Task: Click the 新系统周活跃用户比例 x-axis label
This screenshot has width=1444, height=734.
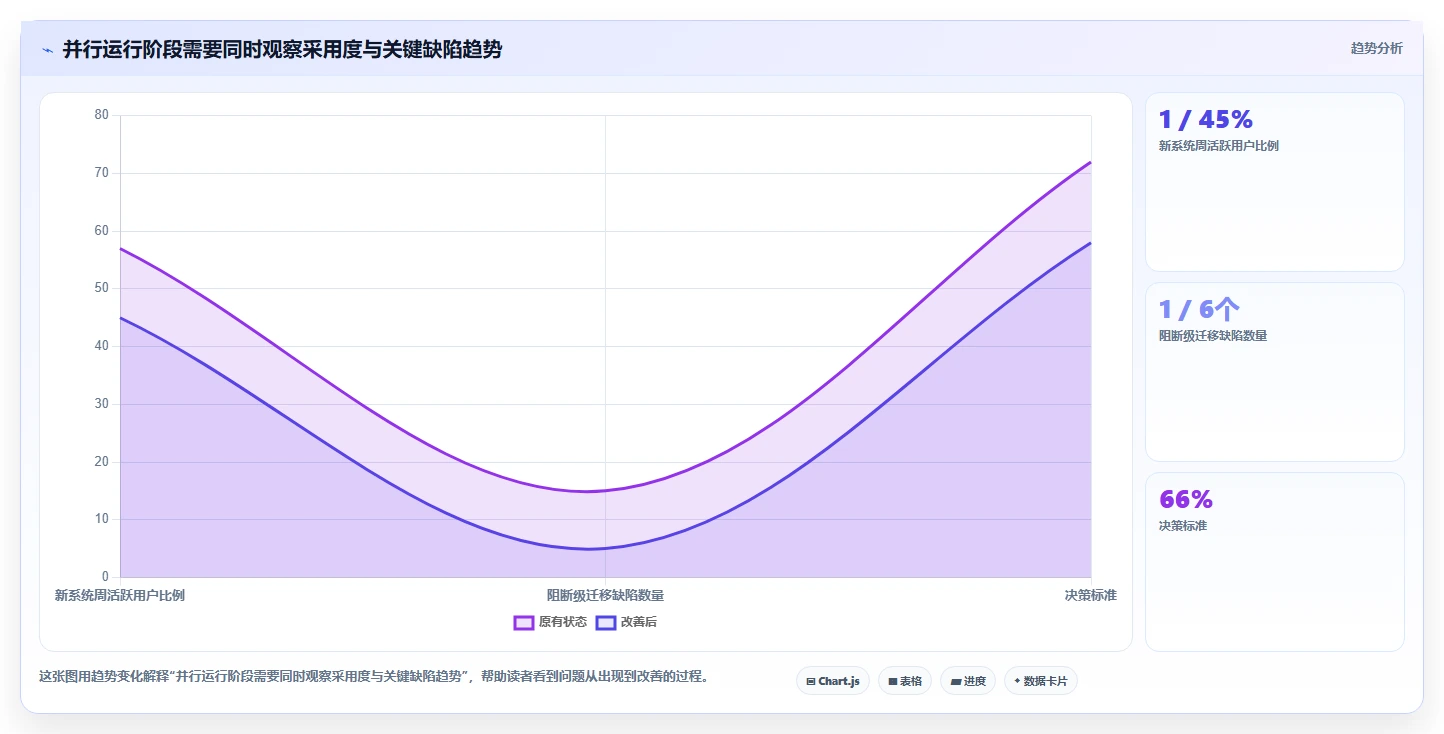Action: pyautogui.click(x=120, y=595)
